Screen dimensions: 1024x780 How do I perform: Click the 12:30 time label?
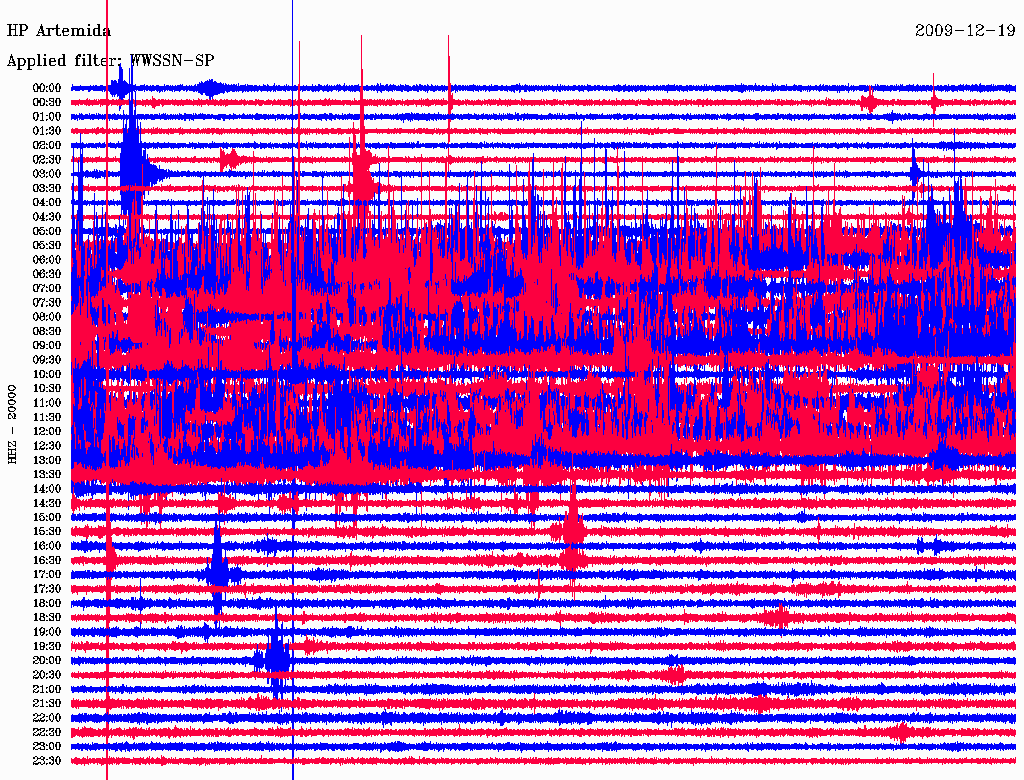pyautogui.click(x=47, y=446)
